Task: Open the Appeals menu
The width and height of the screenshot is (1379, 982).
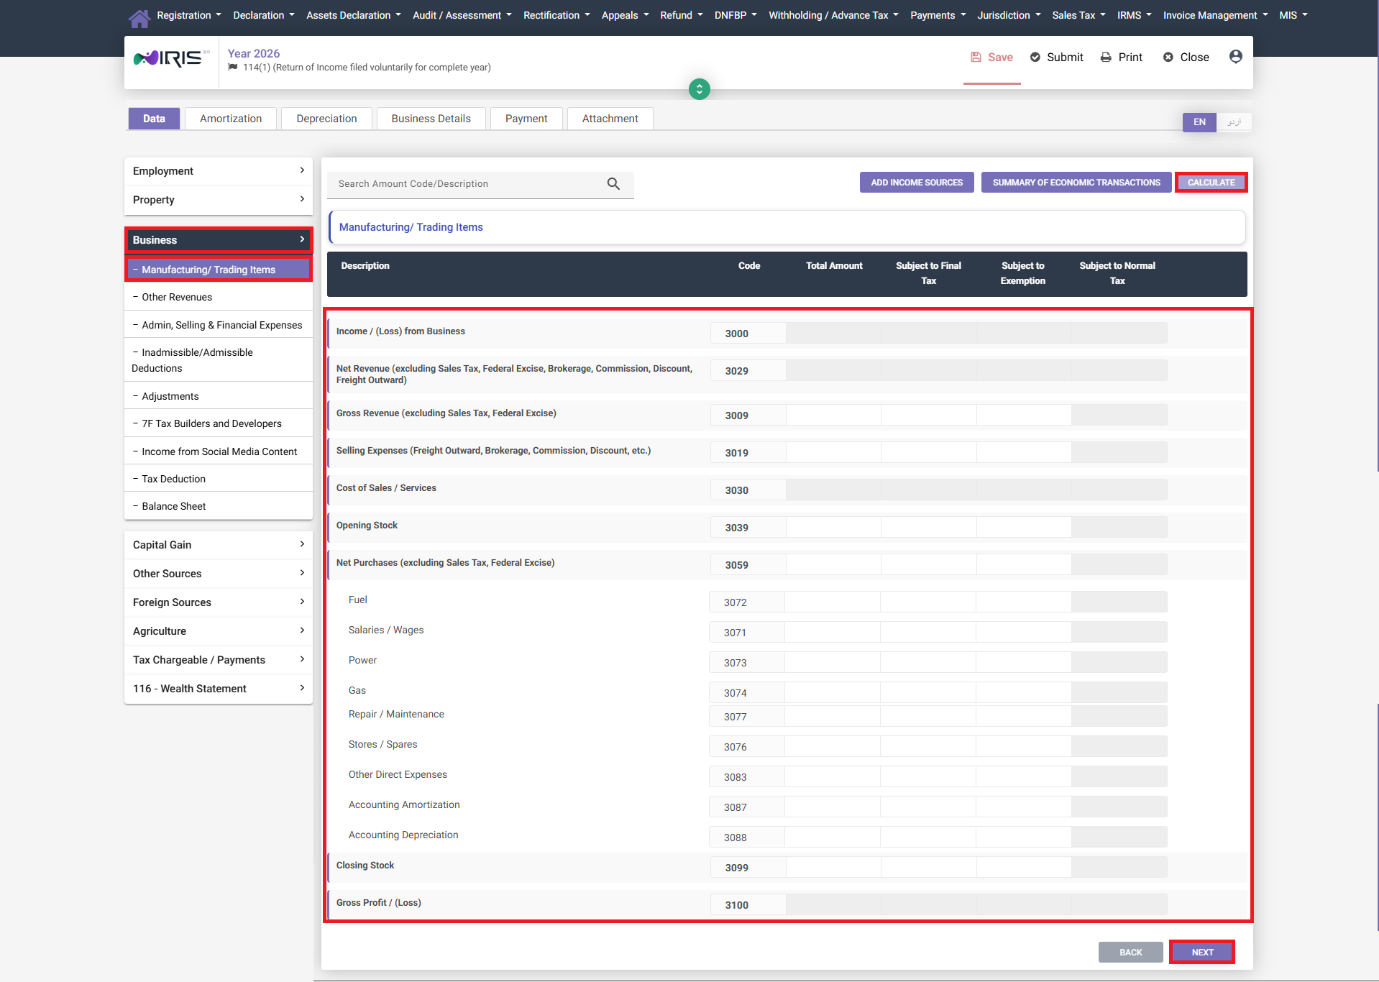Action: pyautogui.click(x=625, y=15)
